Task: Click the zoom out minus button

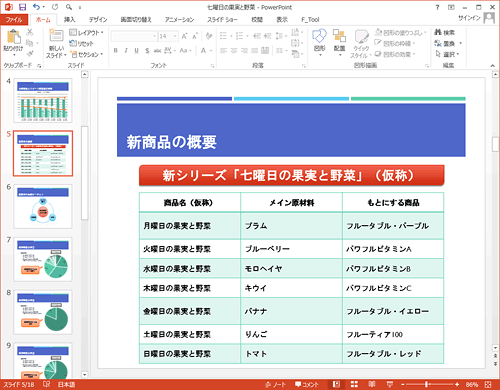Action: pos(402,384)
